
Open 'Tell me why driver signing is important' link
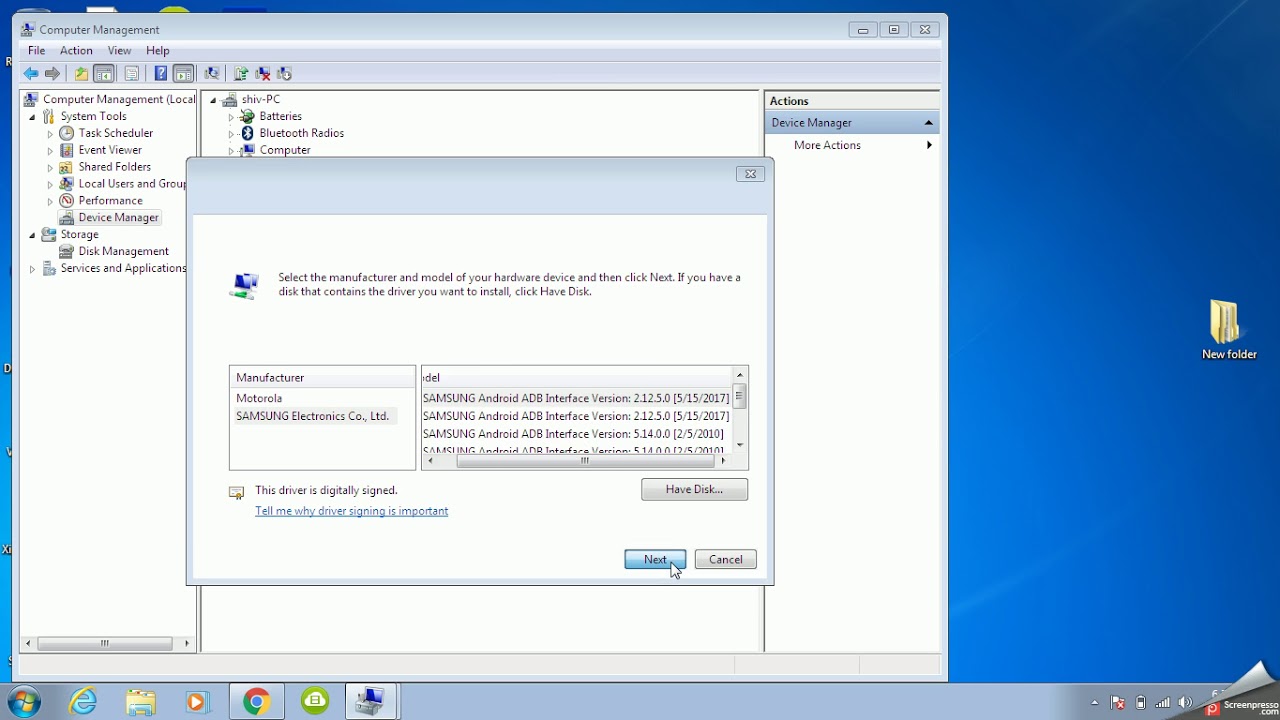pyautogui.click(x=351, y=511)
